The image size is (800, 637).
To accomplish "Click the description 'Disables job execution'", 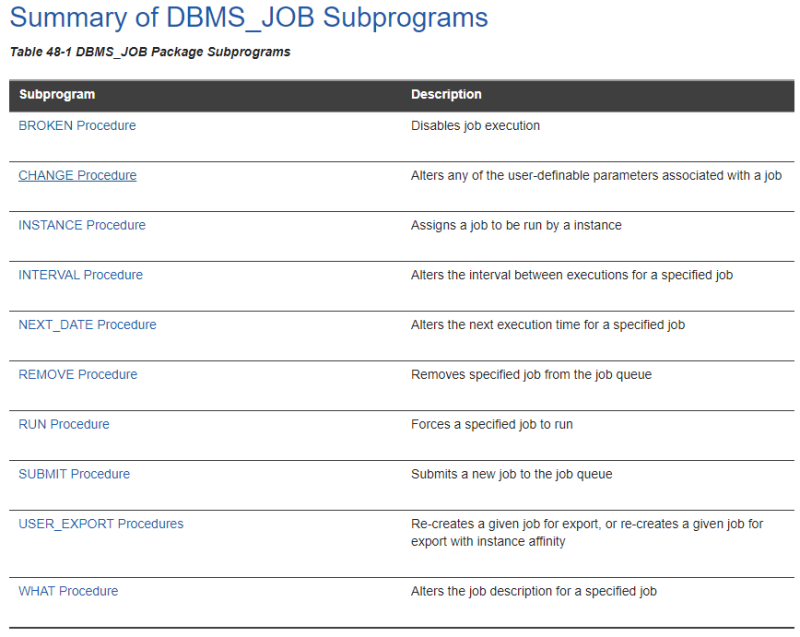I will [474, 125].
